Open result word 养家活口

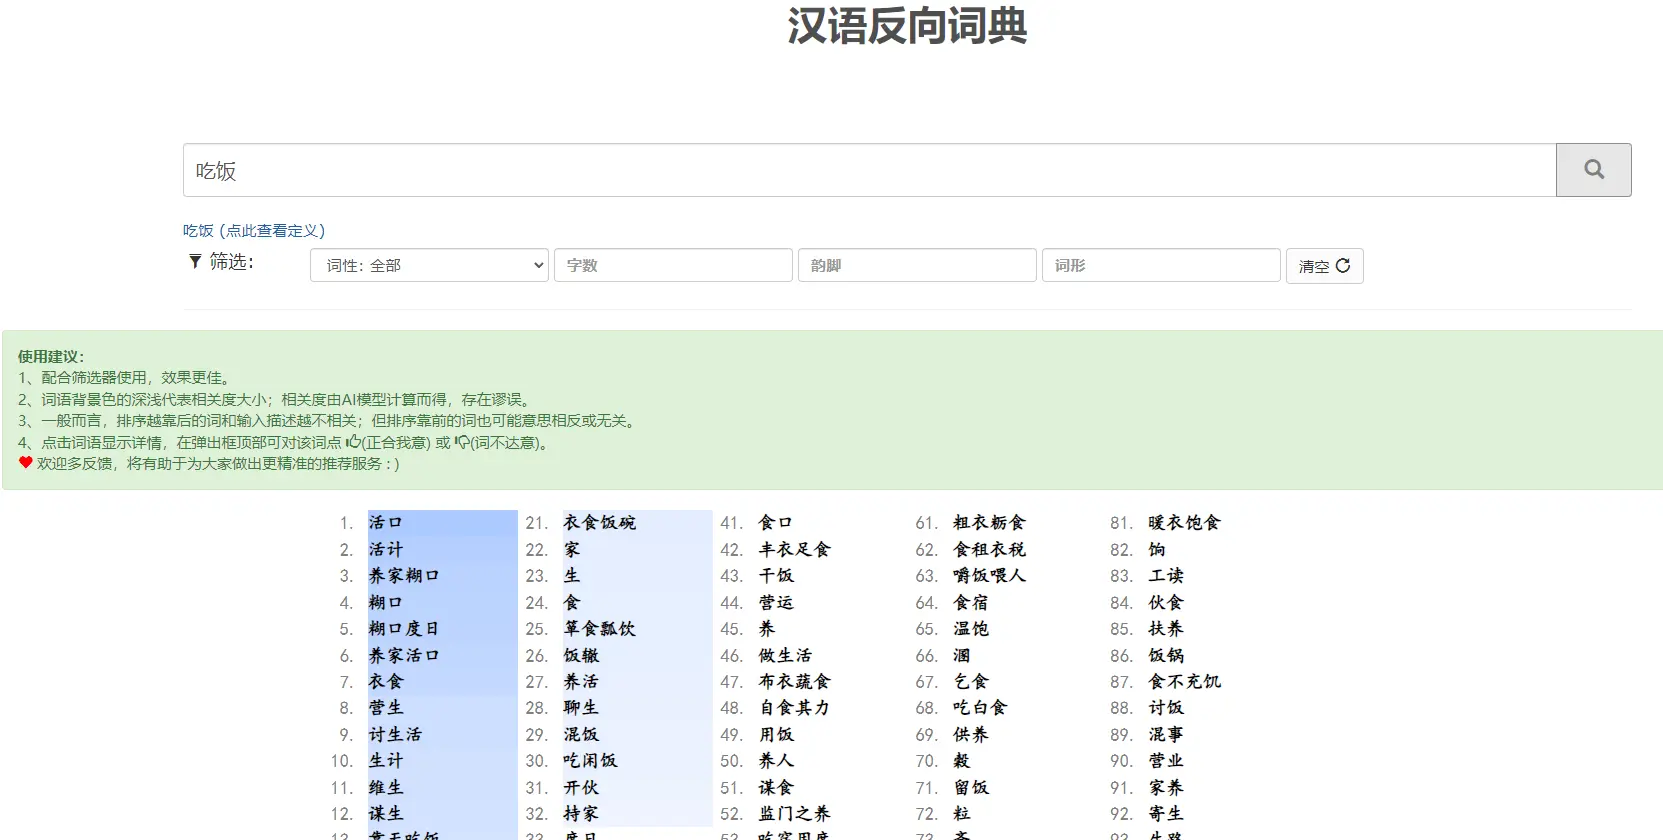(x=404, y=655)
